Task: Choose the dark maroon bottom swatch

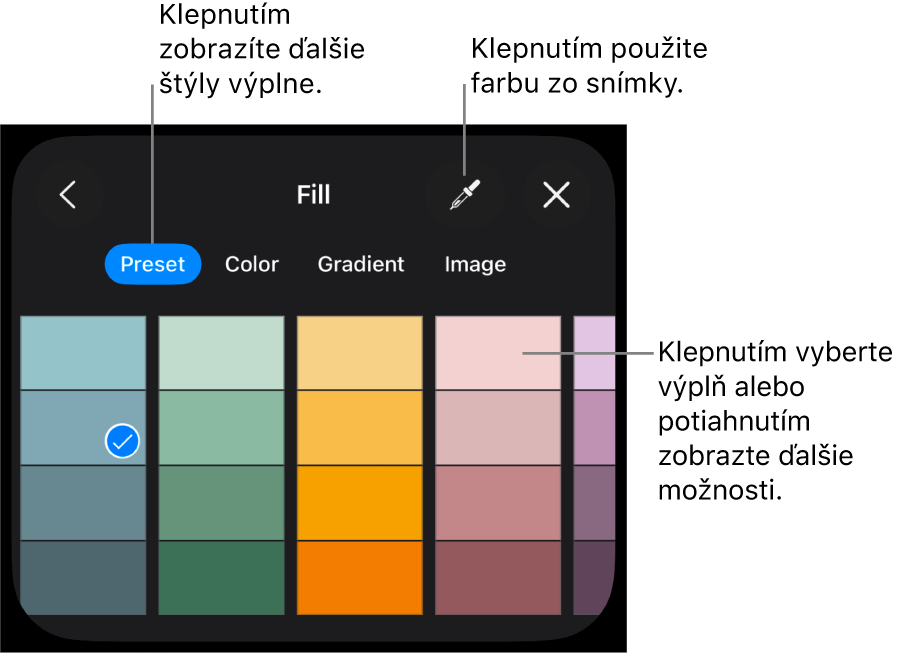Action: coord(497,578)
